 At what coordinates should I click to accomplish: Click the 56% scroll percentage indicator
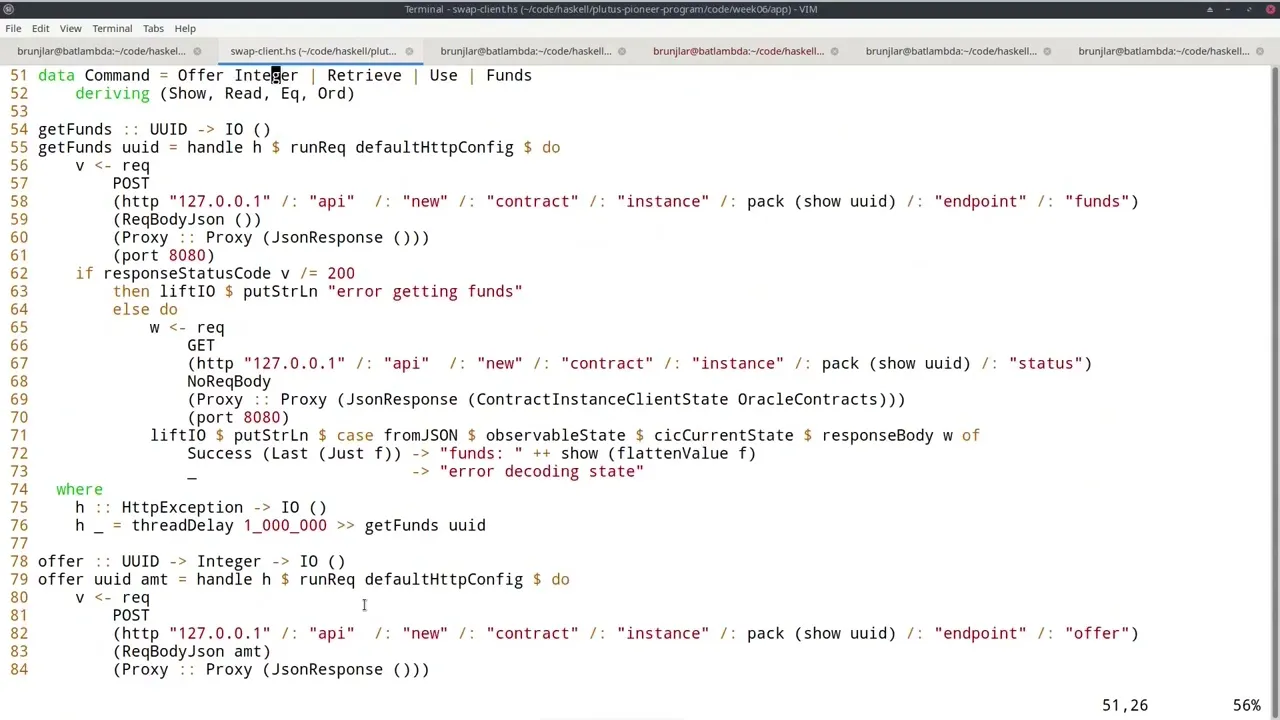click(1246, 705)
